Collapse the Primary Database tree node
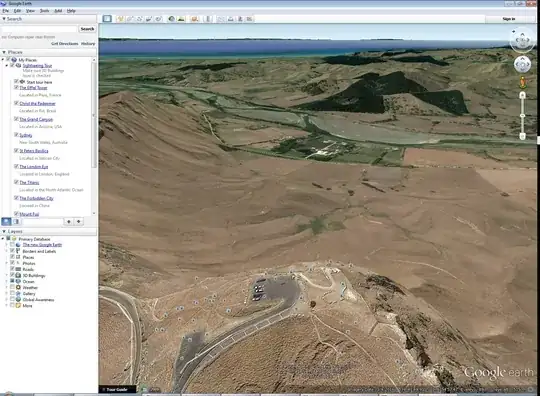 [x=3, y=238]
